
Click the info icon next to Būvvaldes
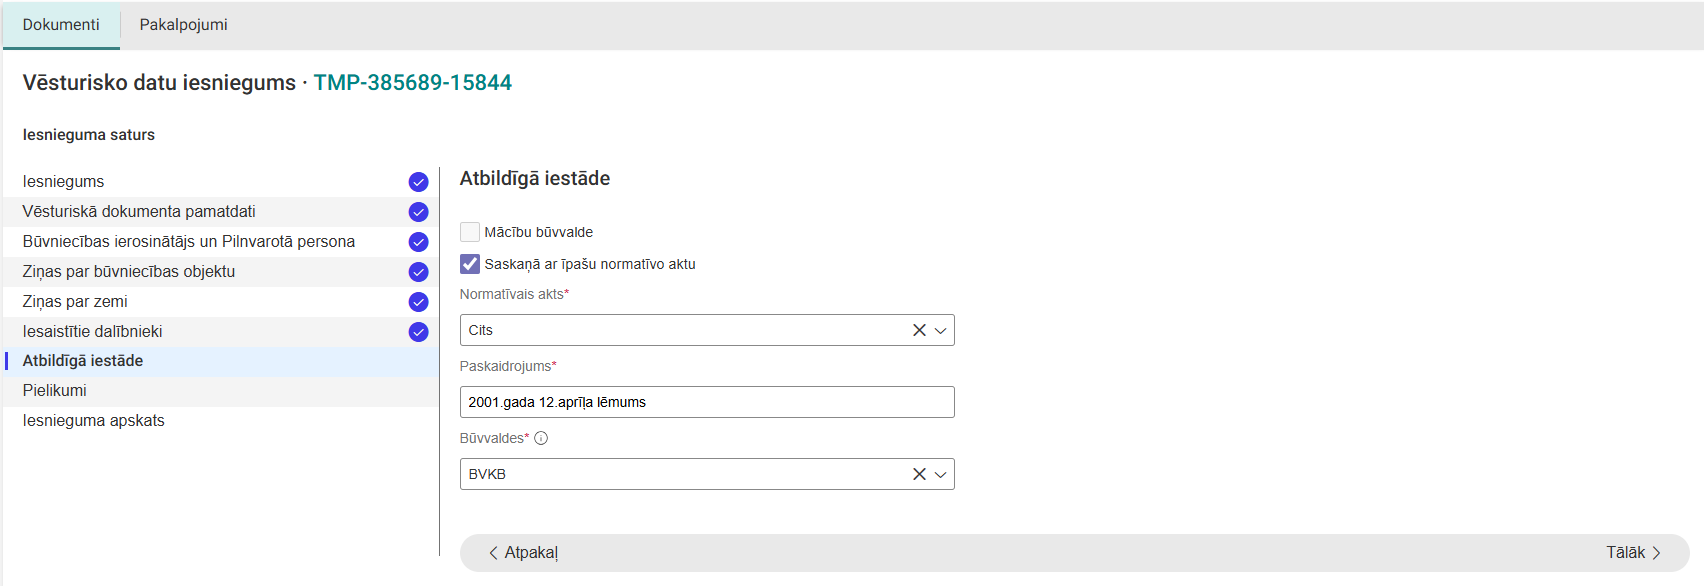pos(541,438)
